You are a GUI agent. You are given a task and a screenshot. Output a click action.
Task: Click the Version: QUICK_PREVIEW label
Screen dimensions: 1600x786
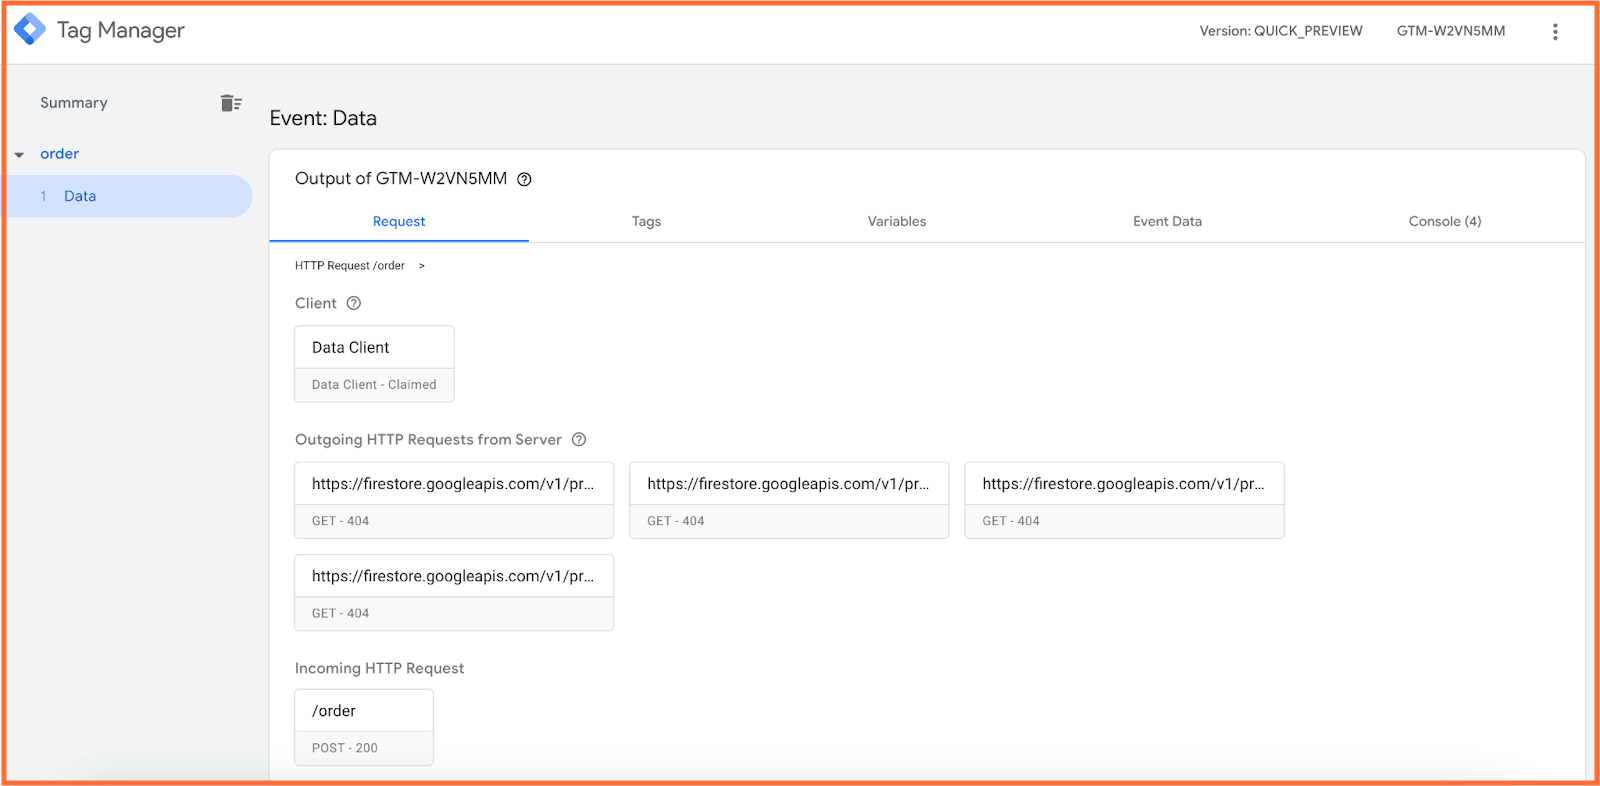coord(1281,31)
